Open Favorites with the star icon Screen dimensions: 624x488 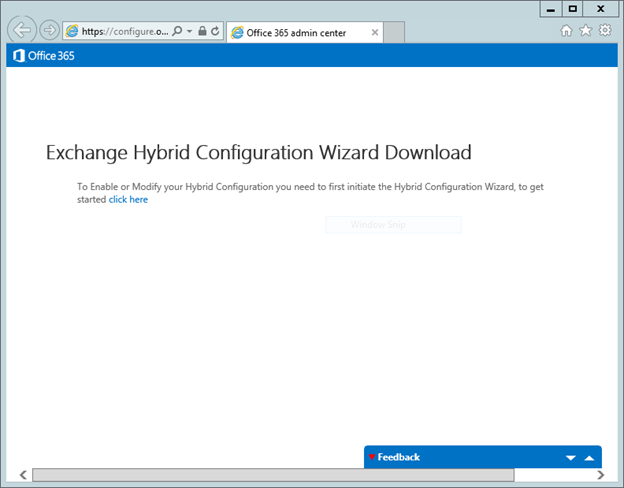pyautogui.click(x=585, y=30)
